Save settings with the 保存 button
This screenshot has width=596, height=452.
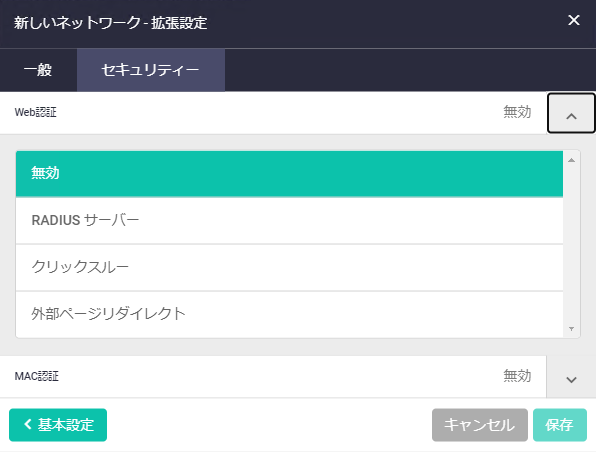tap(560, 425)
